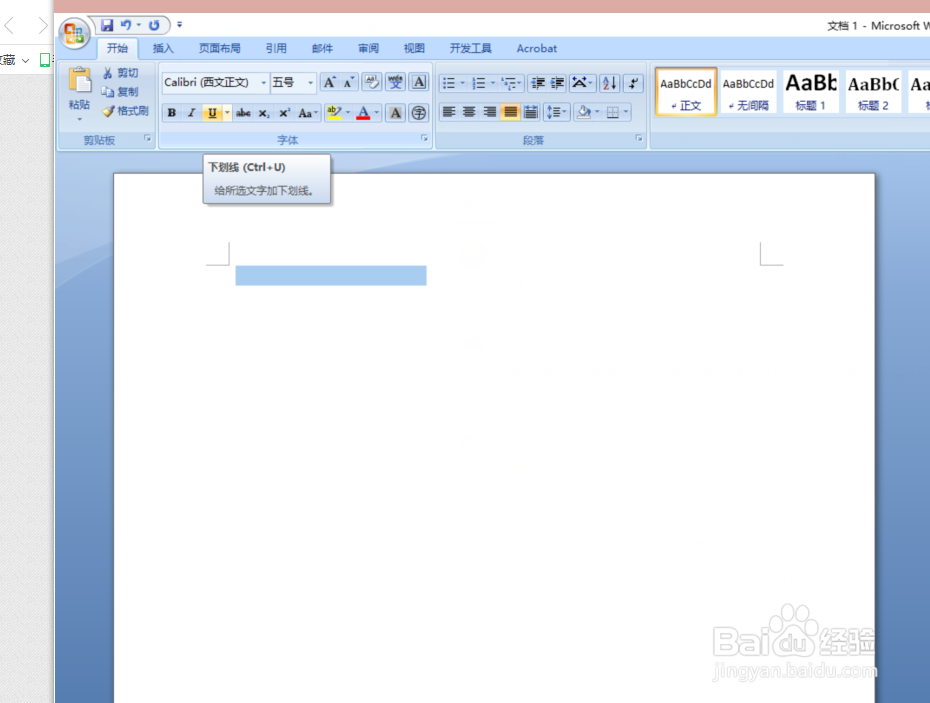Open the dropdown arrow under 粘贴

tap(79, 119)
